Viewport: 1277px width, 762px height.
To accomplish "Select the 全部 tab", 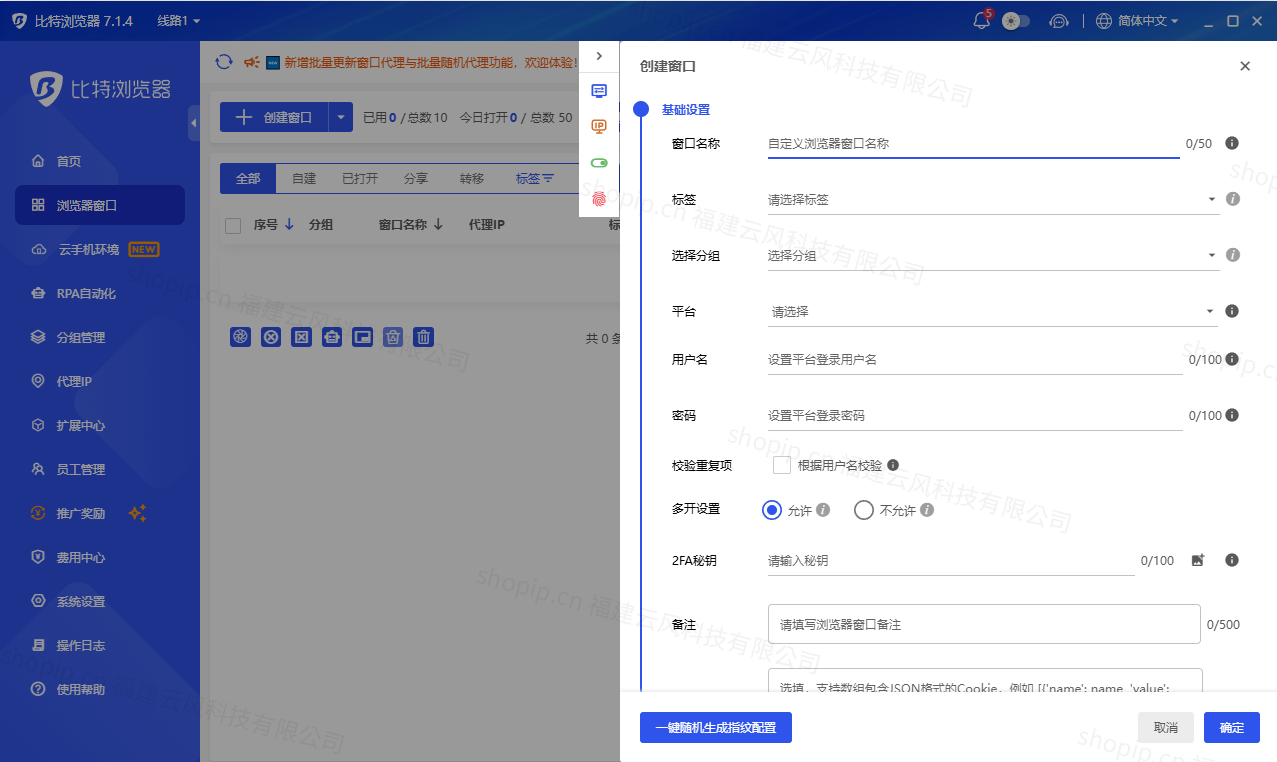I will (x=248, y=178).
